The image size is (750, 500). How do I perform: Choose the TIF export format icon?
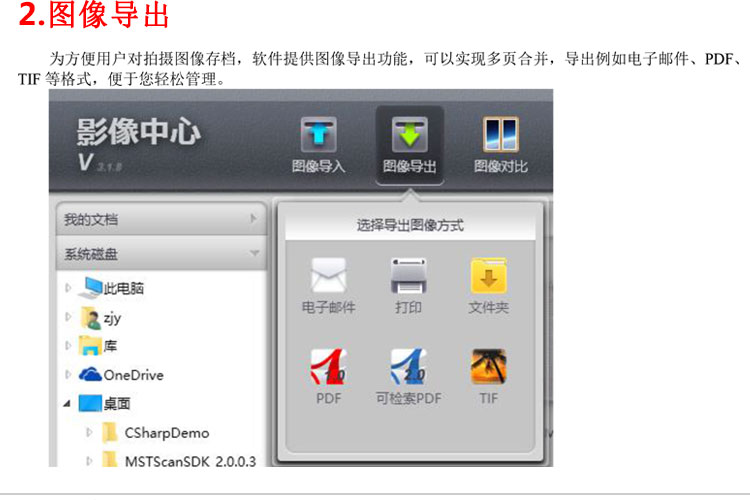click(488, 367)
